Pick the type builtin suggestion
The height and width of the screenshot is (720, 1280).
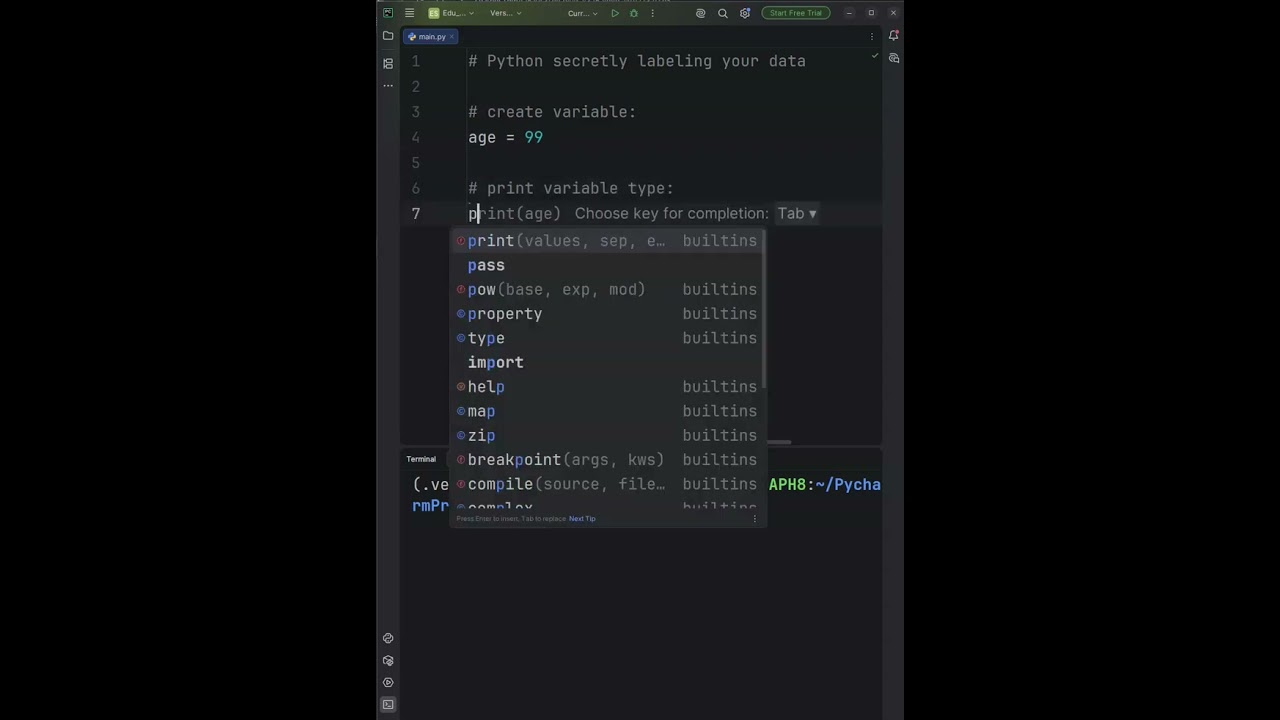pos(608,338)
